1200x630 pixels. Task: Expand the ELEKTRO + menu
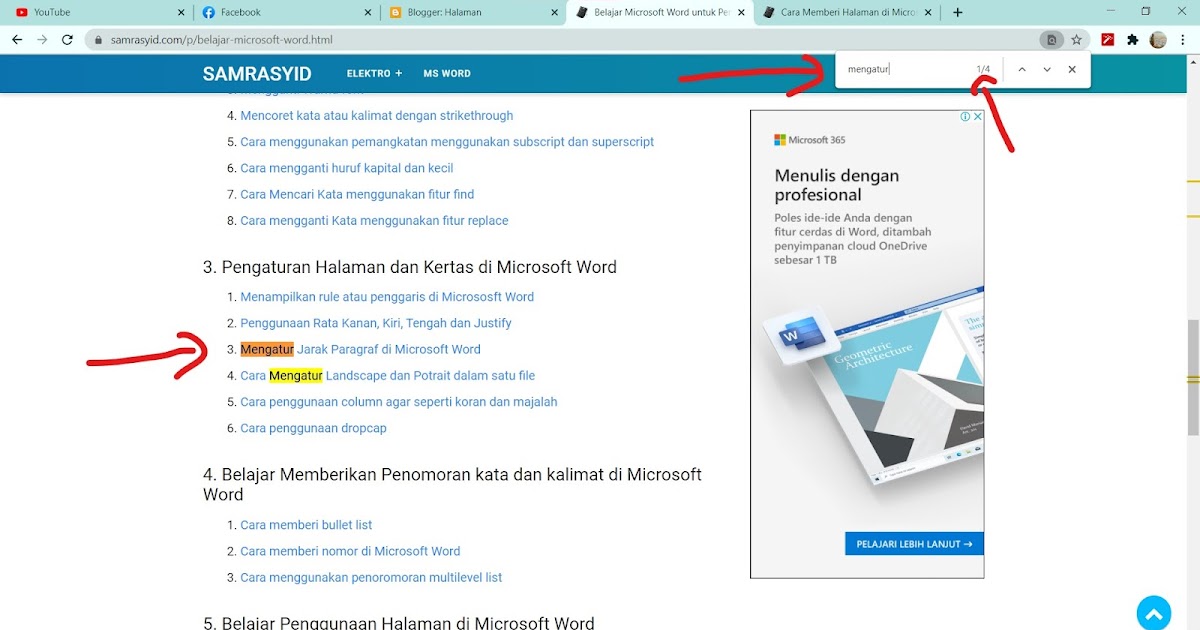click(373, 73)
